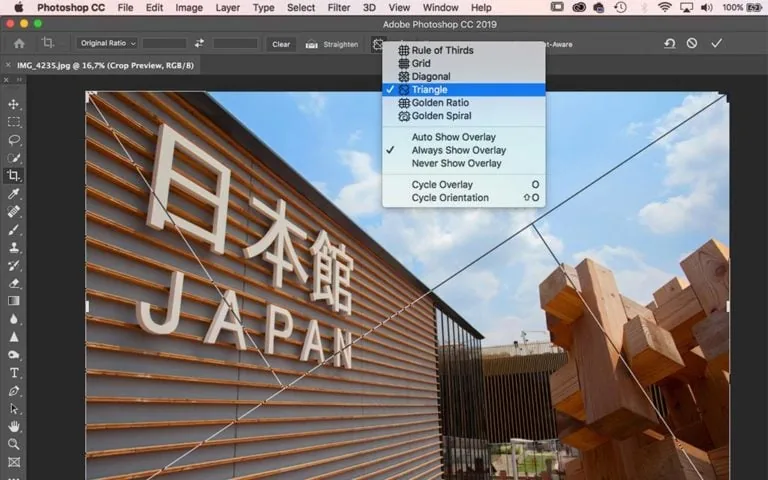
Task: Open the Layer menu
Action: coord(228,7)
